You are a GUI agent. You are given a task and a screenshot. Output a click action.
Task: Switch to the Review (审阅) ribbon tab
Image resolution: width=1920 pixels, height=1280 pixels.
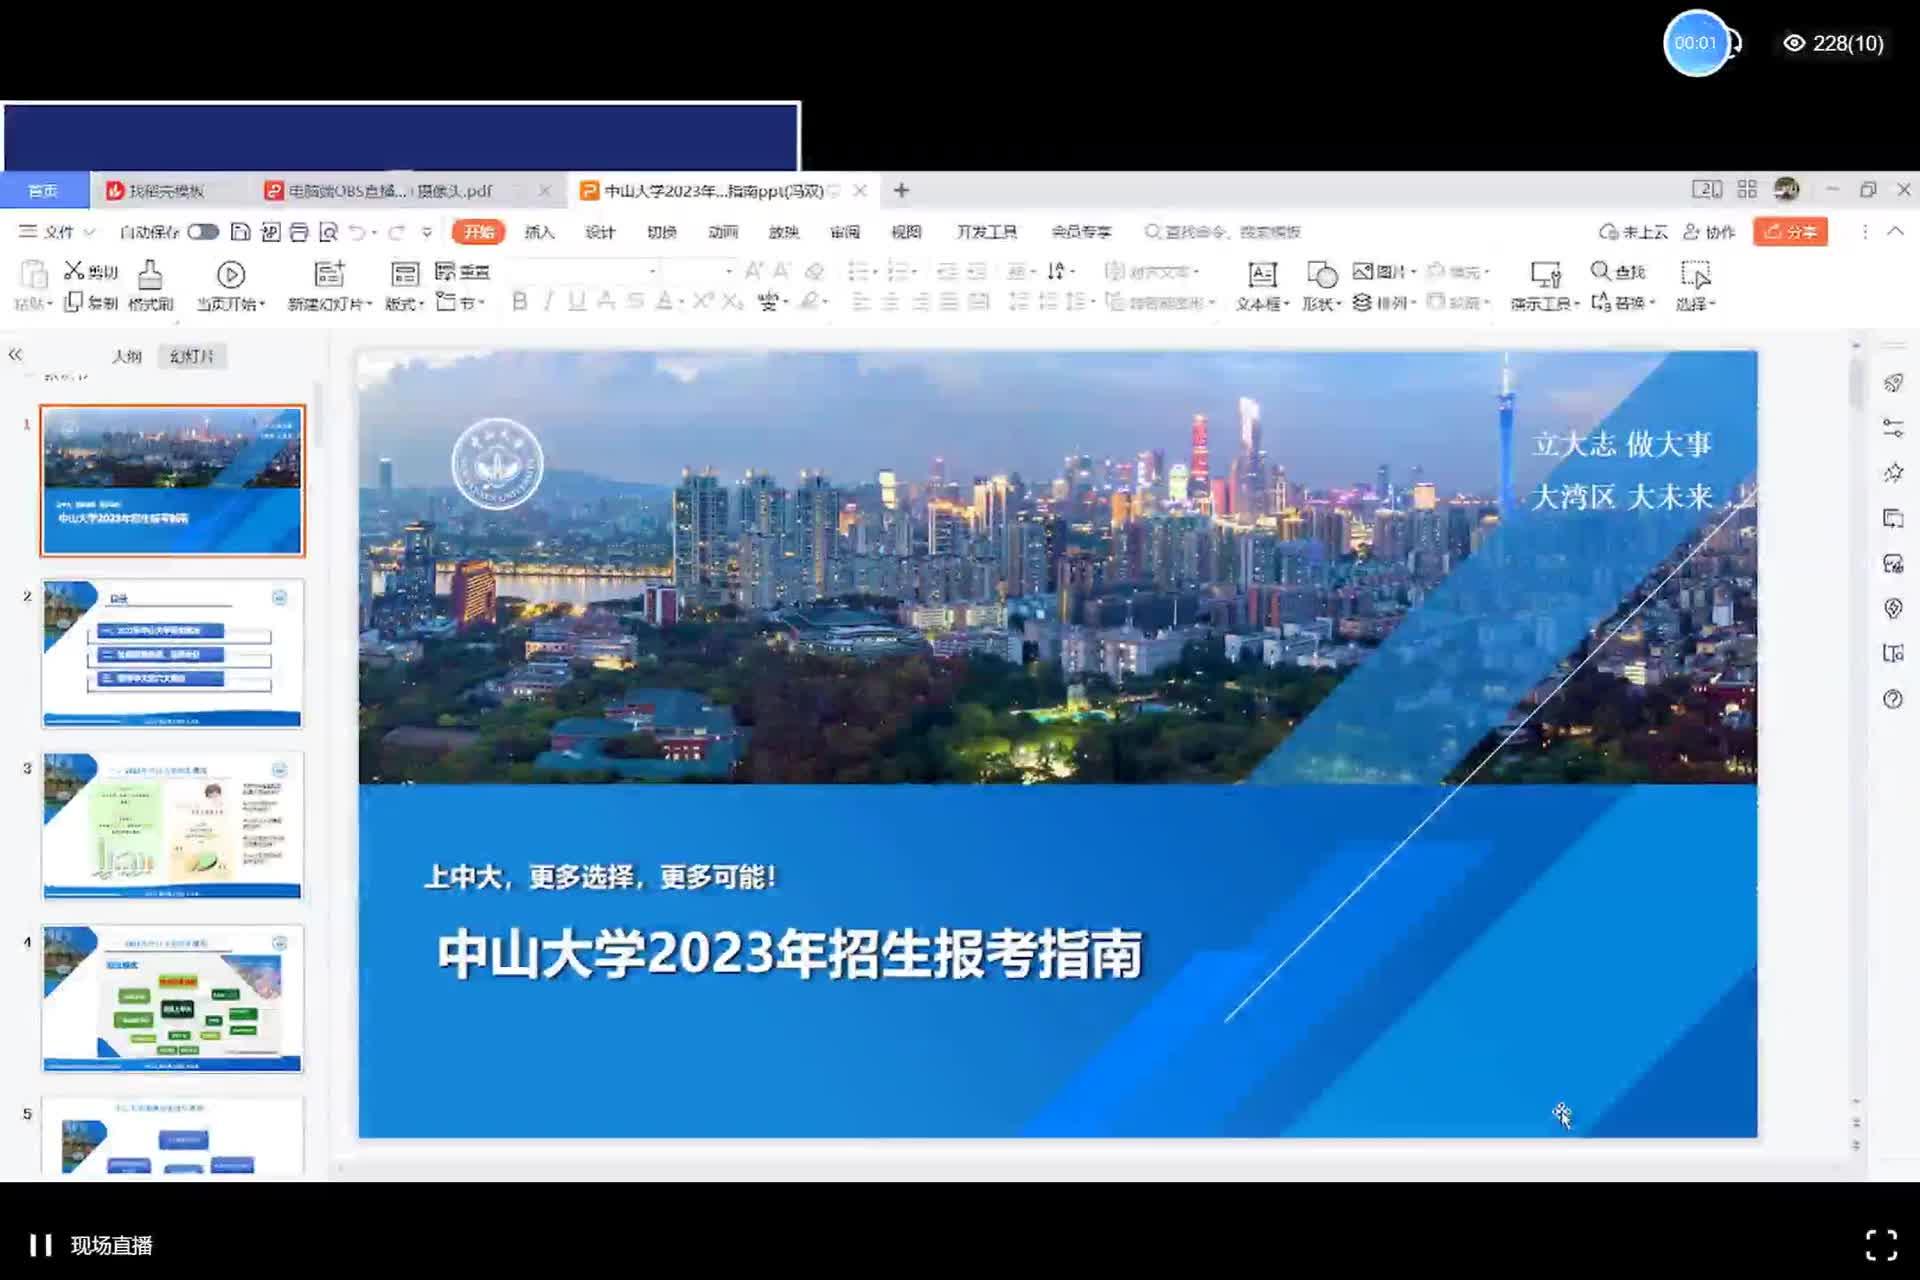(845, 232)
